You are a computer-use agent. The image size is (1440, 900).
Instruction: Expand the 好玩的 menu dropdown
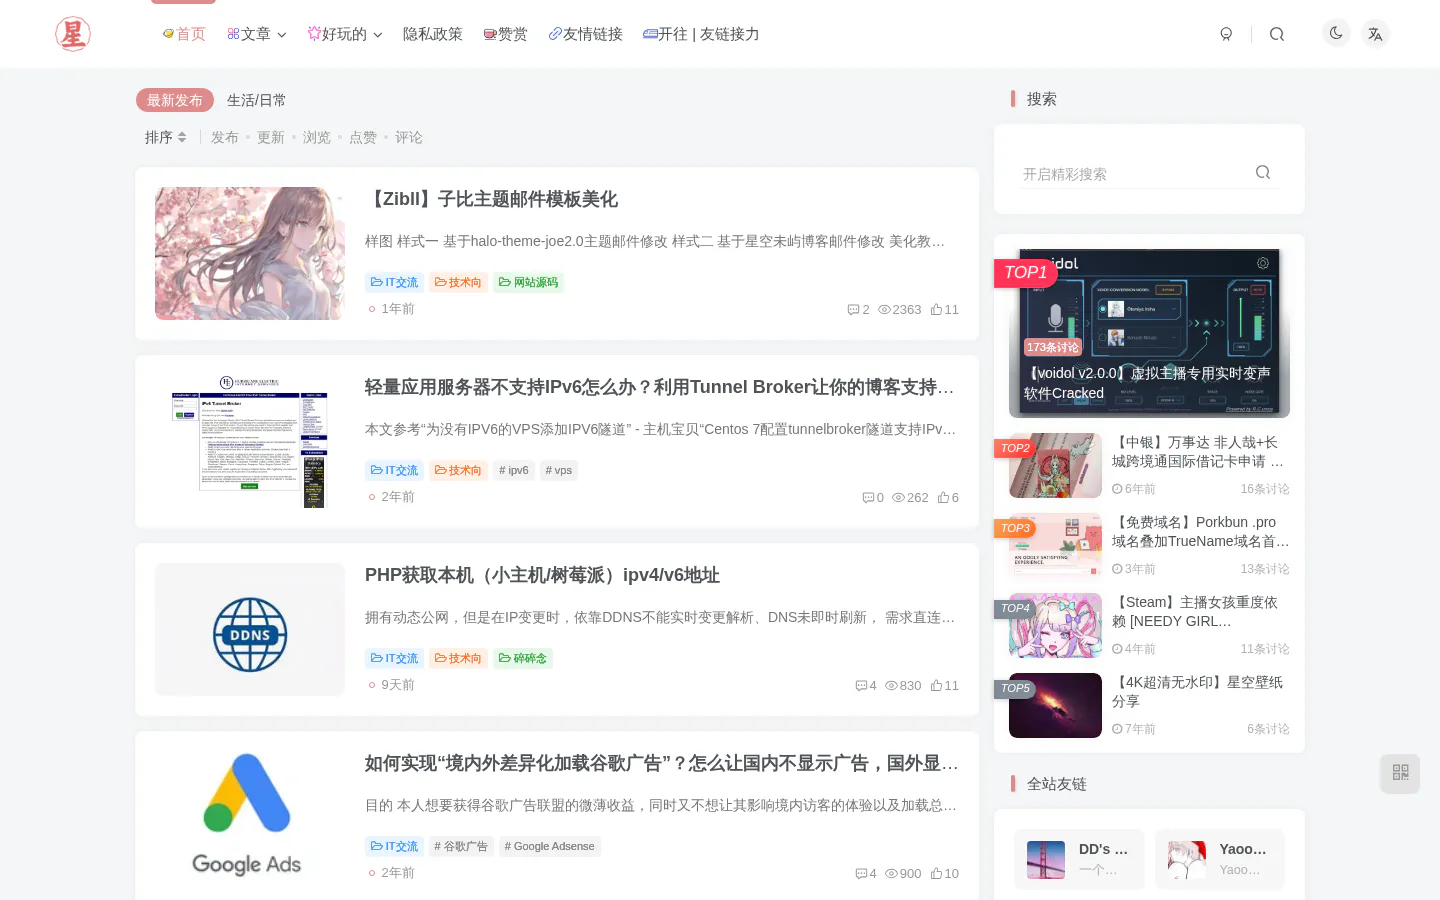(x=345, y=34)
